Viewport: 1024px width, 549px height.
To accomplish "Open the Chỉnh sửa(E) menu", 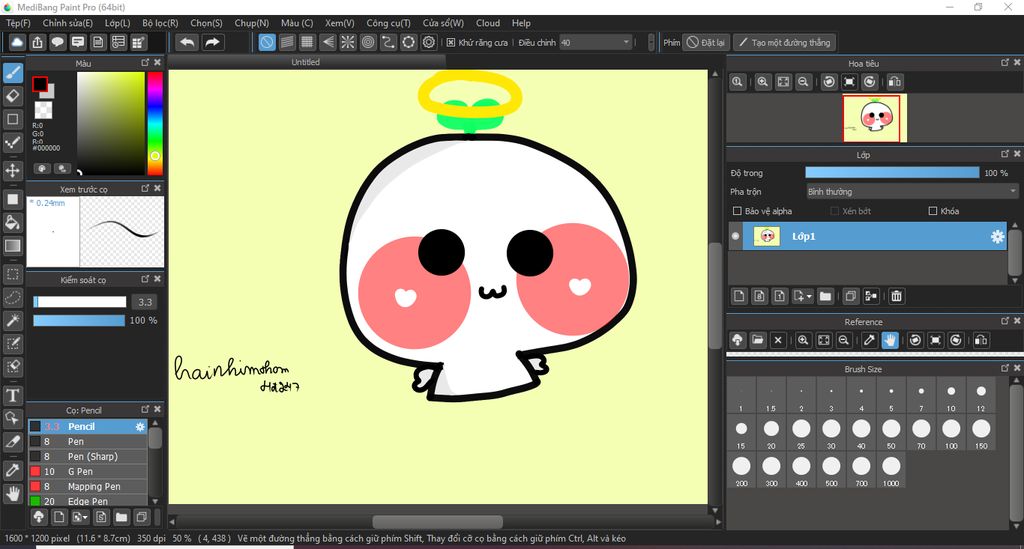I will tap(67, 23).
